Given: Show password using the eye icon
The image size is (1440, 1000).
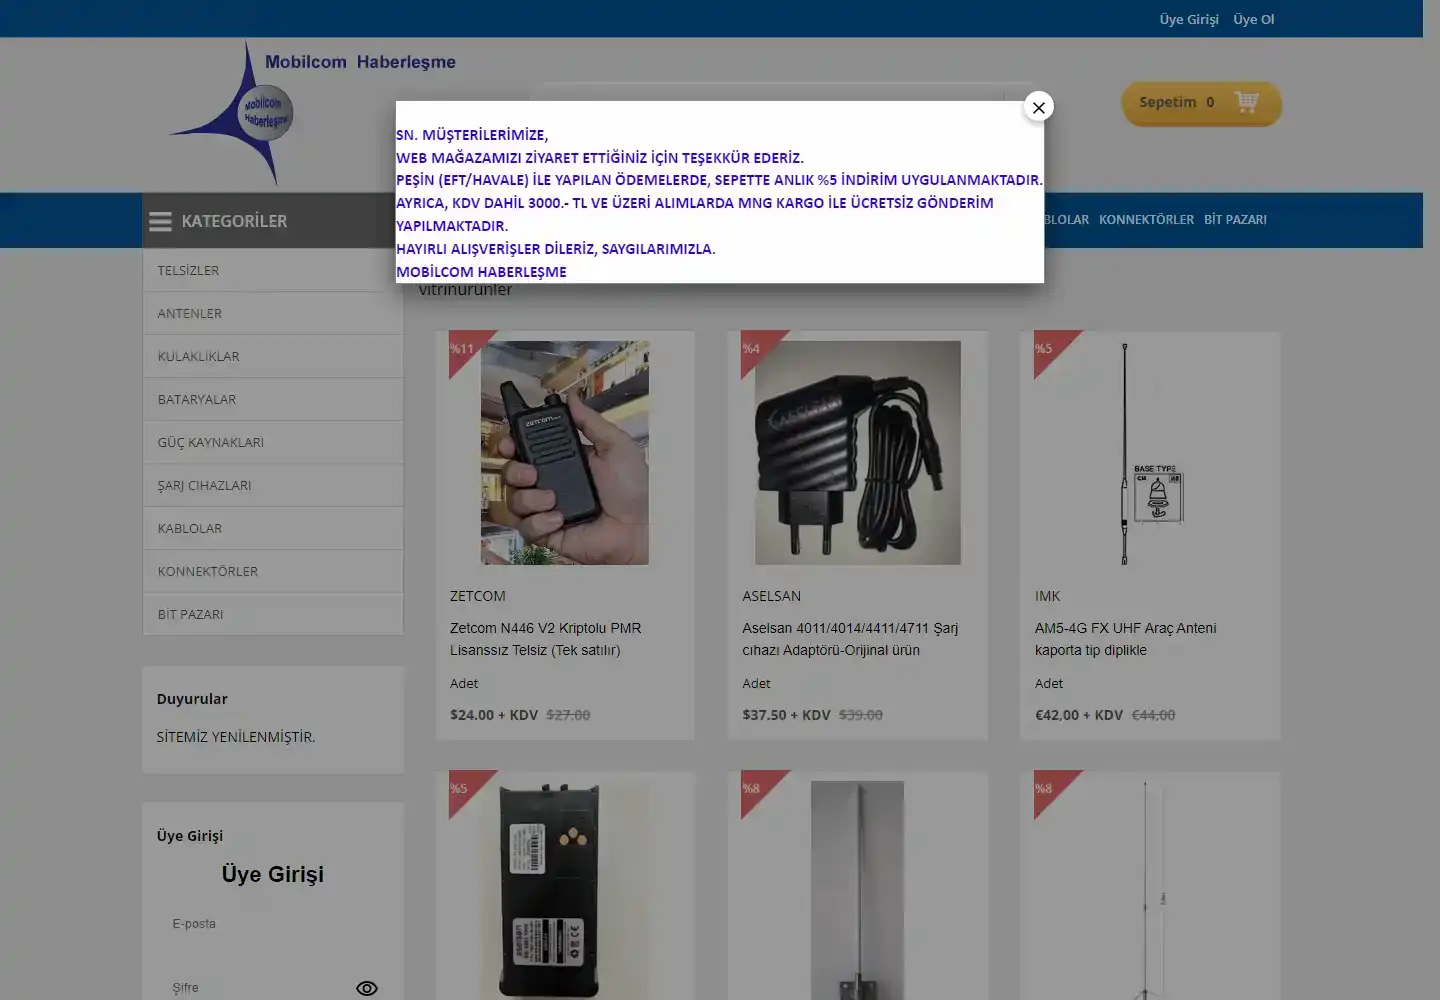Looking at the screenshot, I should pos(367,988).
